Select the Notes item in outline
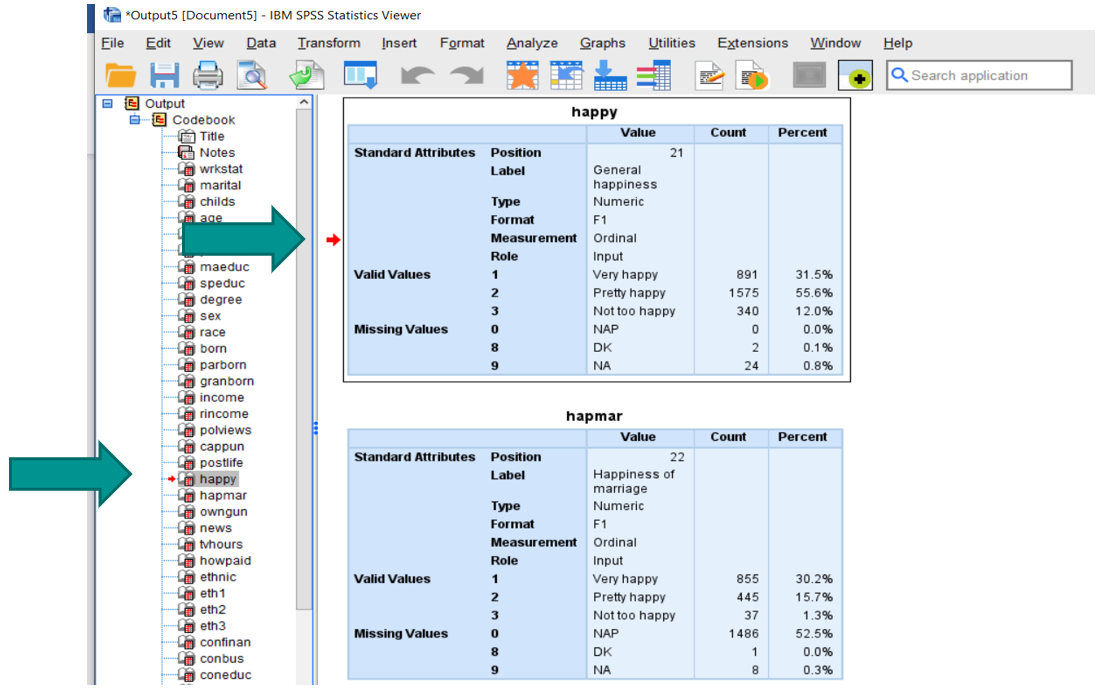The width and height of the screenshot is (1100, 688). pyautogui.click(x=217, y=152)
